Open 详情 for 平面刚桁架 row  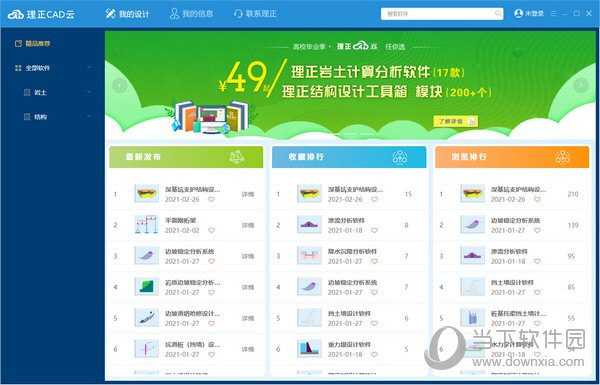click(248, 225)
